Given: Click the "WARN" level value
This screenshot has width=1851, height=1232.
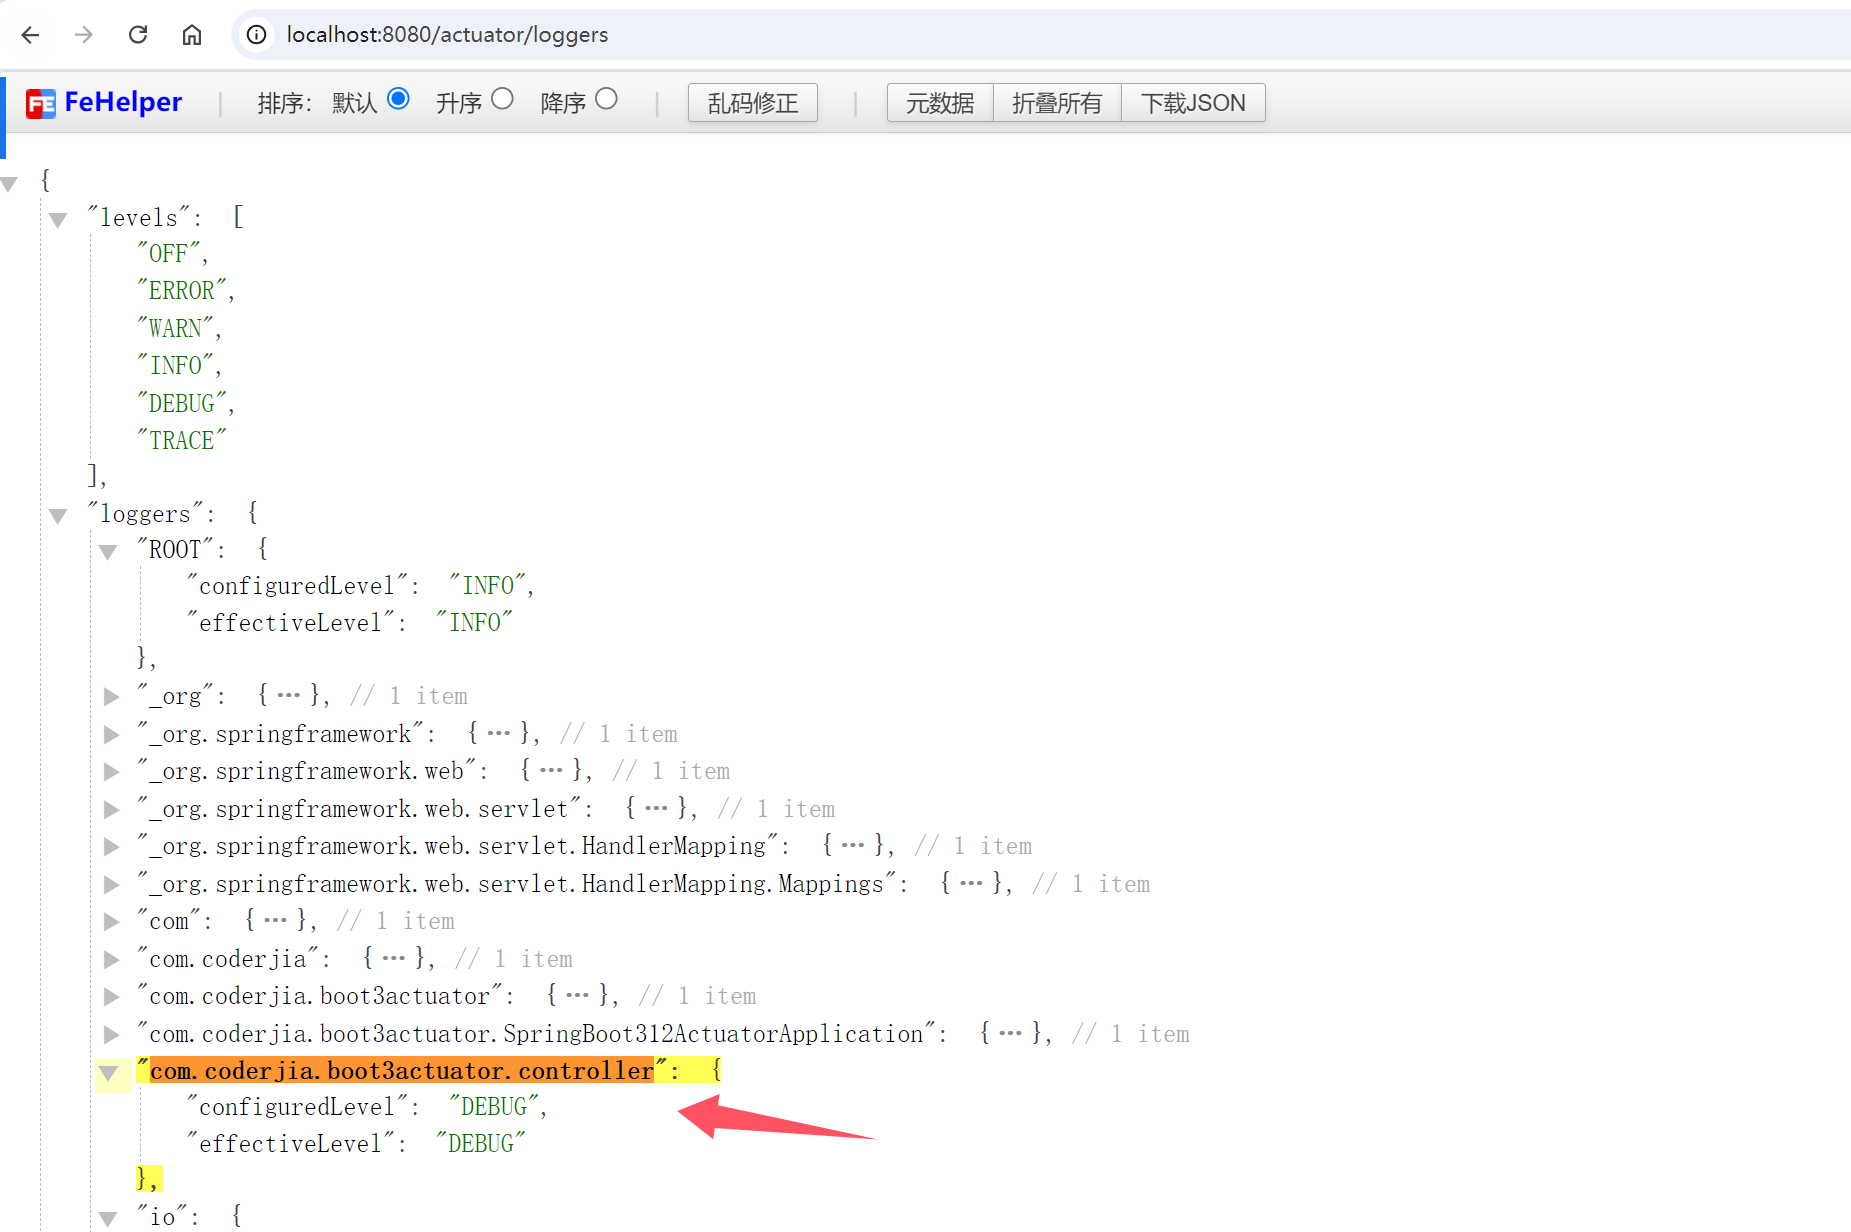Looking at the screenshot, I should click(x=175, y=329).
